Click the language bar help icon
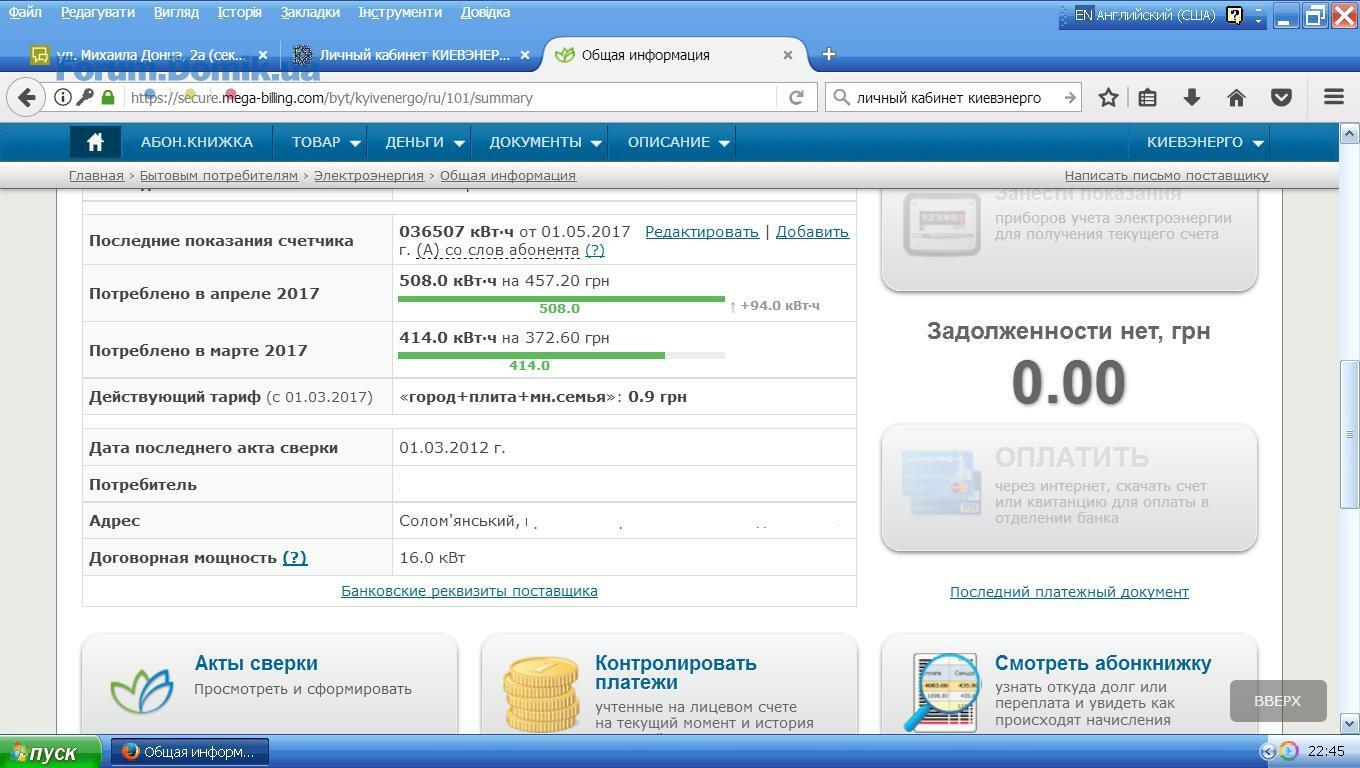The image size is (1360, 768). pyautogui.click(x=1234, y=15)
